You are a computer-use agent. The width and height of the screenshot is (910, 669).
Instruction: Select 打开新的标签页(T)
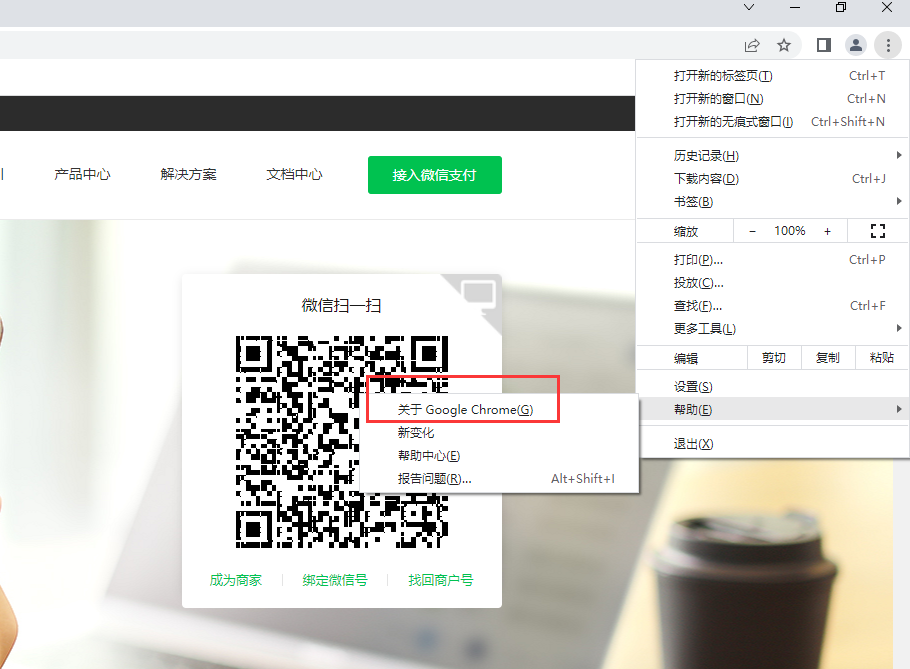[772, 75]
